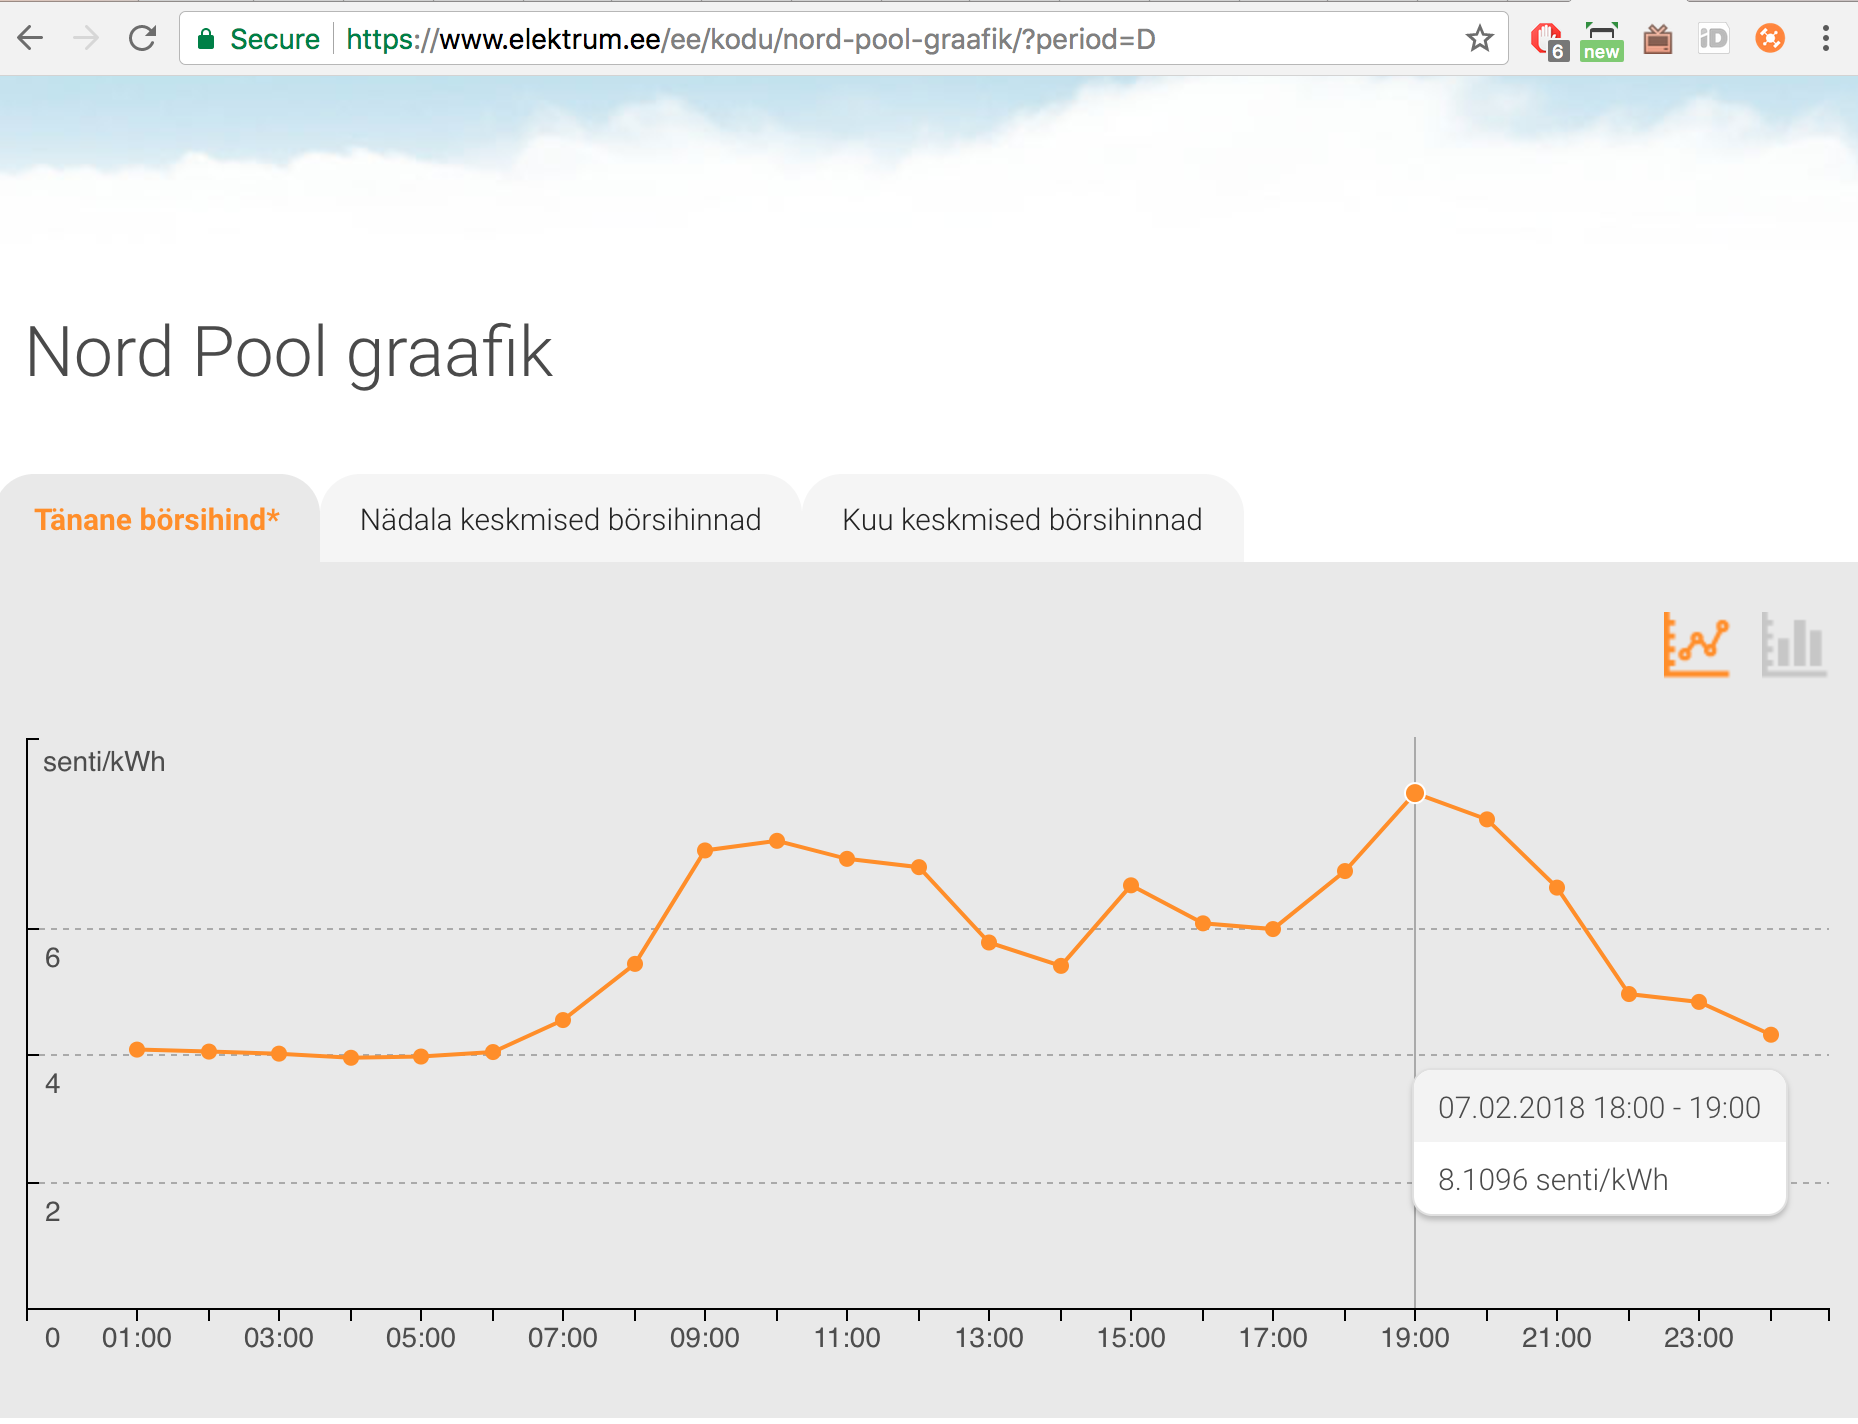Open the Kuu keskmised börsihinnad tab

(1022, 520)
